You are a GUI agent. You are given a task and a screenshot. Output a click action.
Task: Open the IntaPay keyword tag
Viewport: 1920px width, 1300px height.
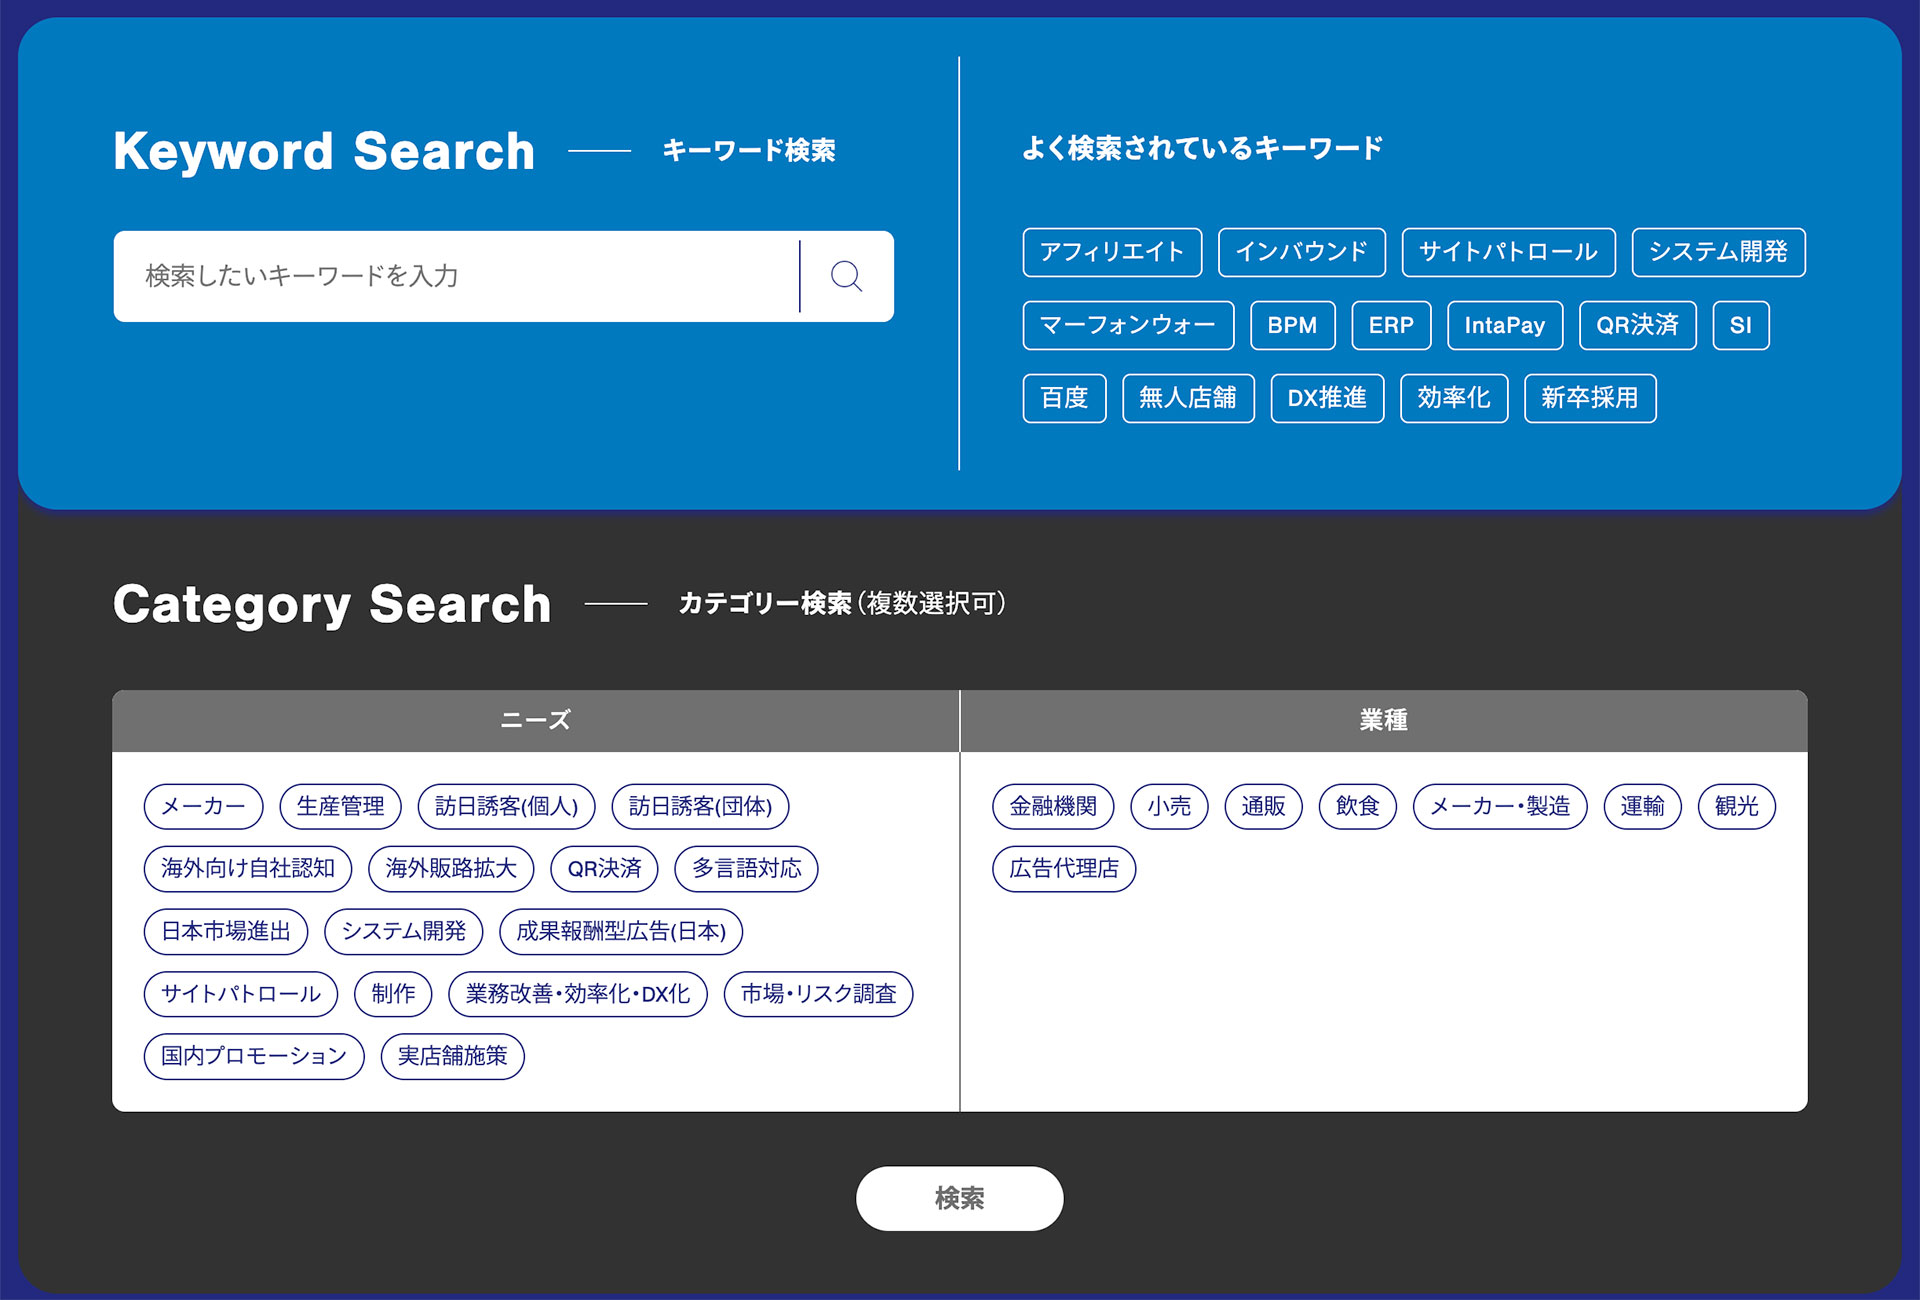[x=1504, y=325]
